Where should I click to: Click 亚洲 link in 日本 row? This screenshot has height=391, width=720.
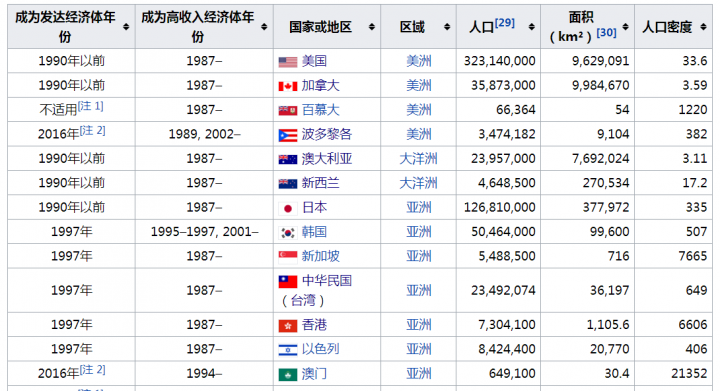tap(418, 207)
